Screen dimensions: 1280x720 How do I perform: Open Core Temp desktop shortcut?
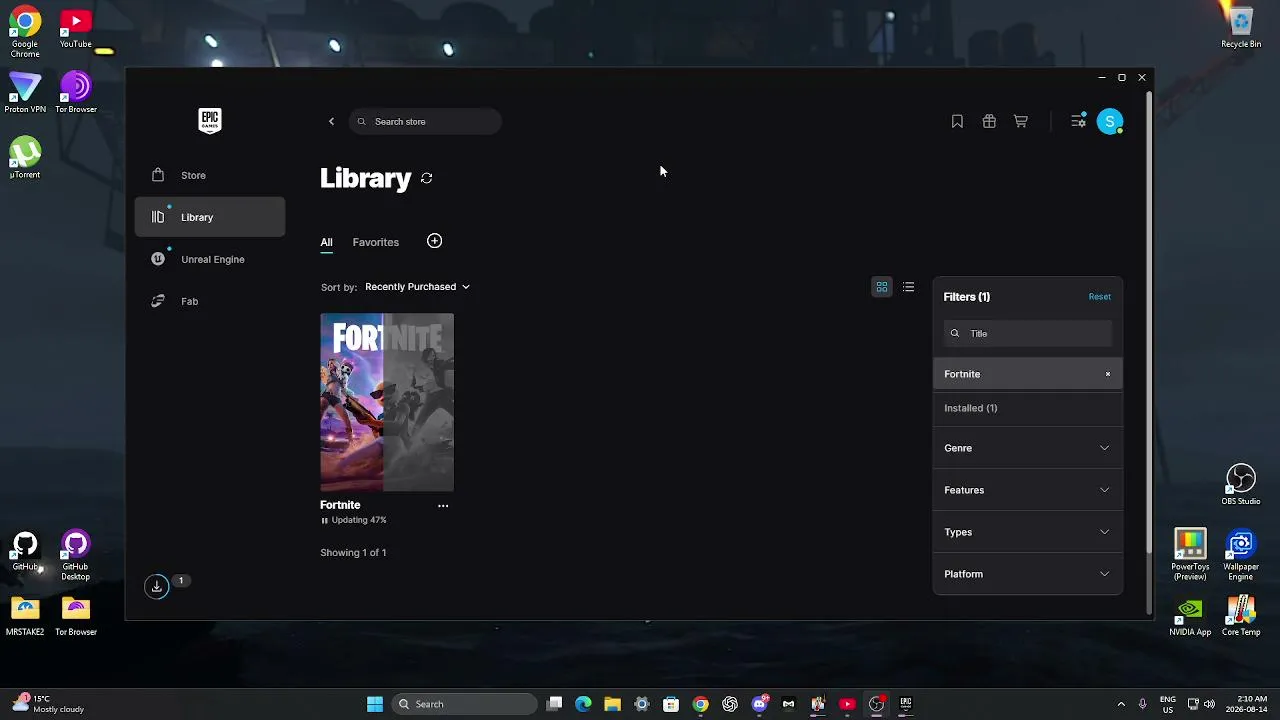[1241, 616]
